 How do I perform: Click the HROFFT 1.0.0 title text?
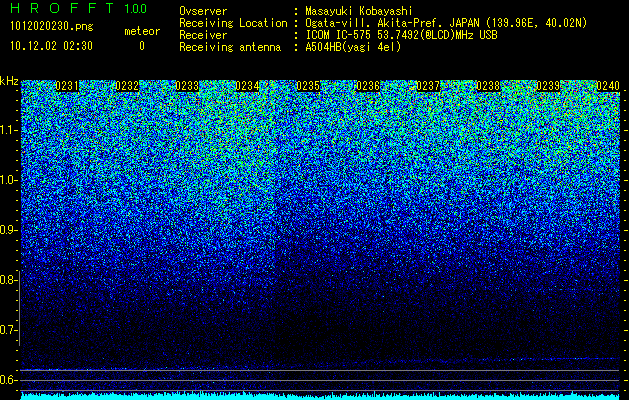[79, 8]
